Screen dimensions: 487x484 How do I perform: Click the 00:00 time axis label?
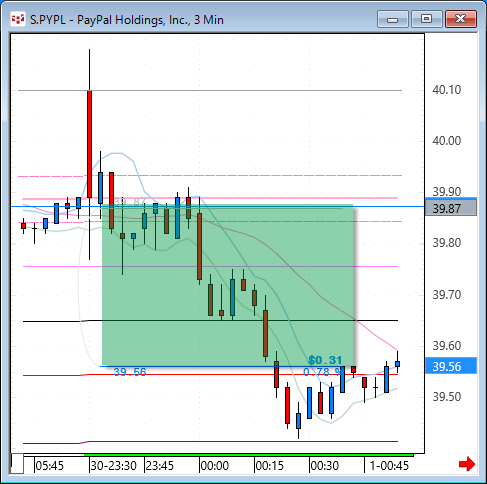tap(215, 465)
